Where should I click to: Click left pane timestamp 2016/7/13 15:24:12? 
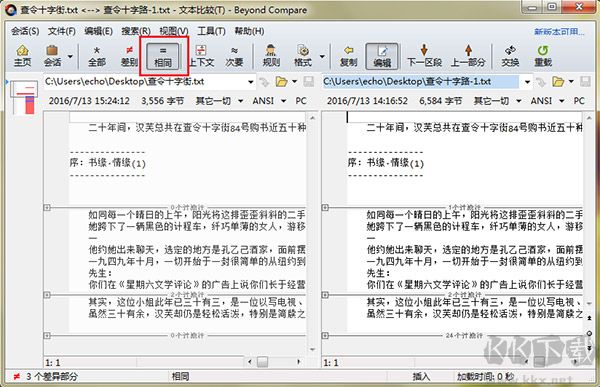click(89, 101)
